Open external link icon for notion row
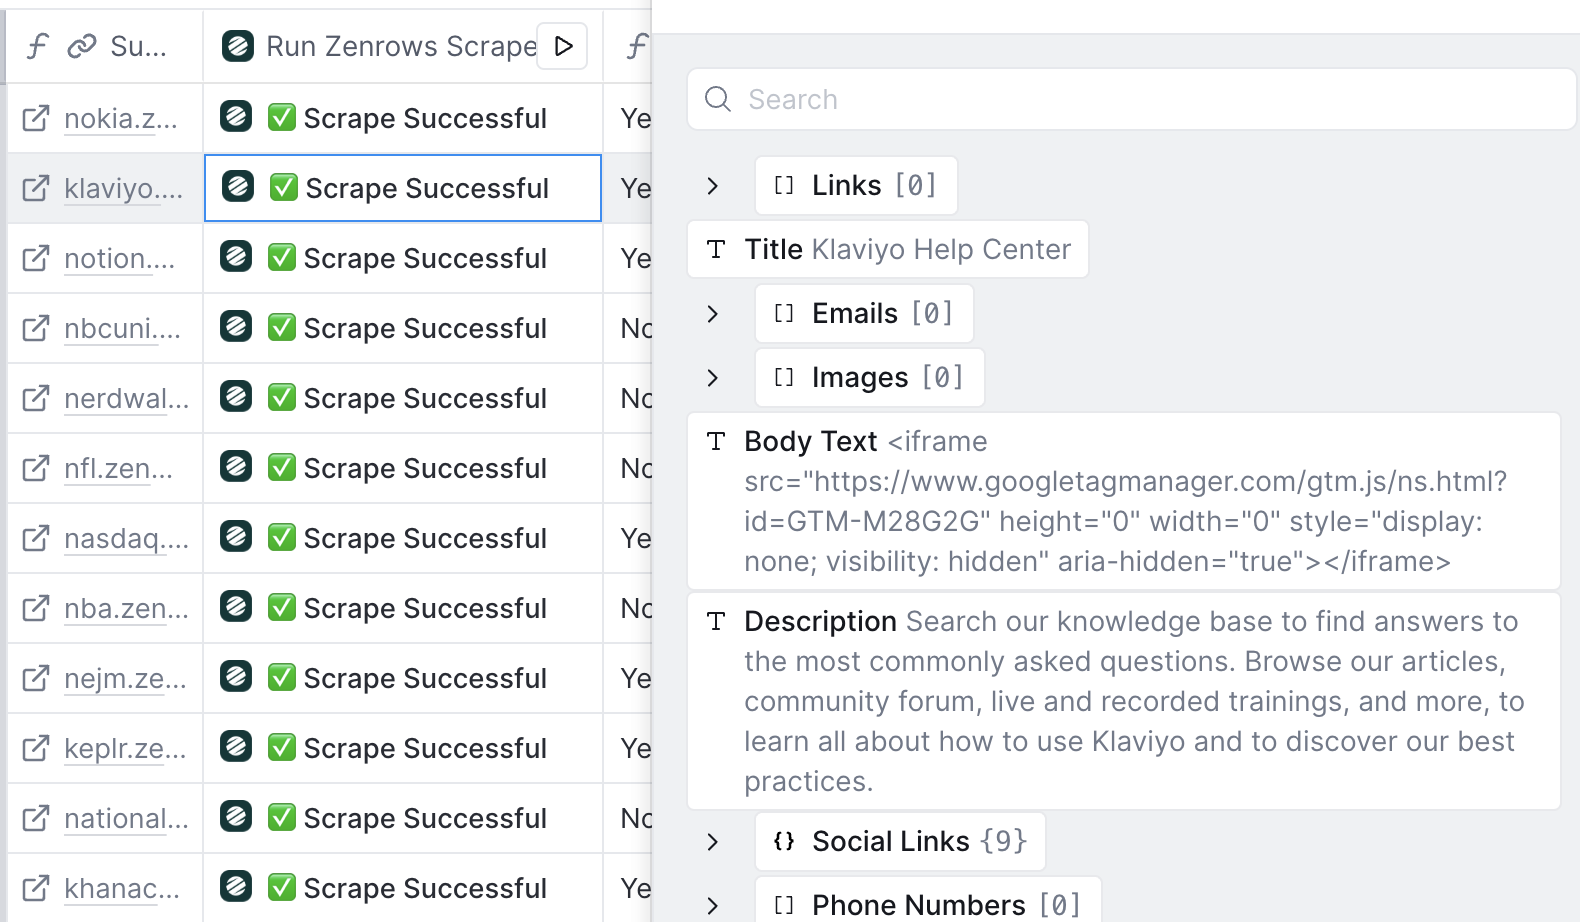 coord(36,258)
